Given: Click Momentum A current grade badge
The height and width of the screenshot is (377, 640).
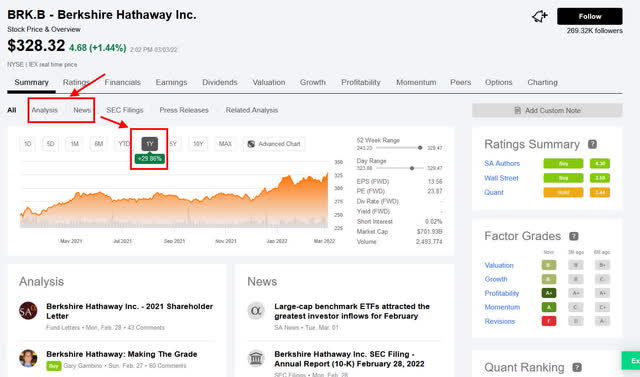Looking at the screenshot, I should (549, 307).
